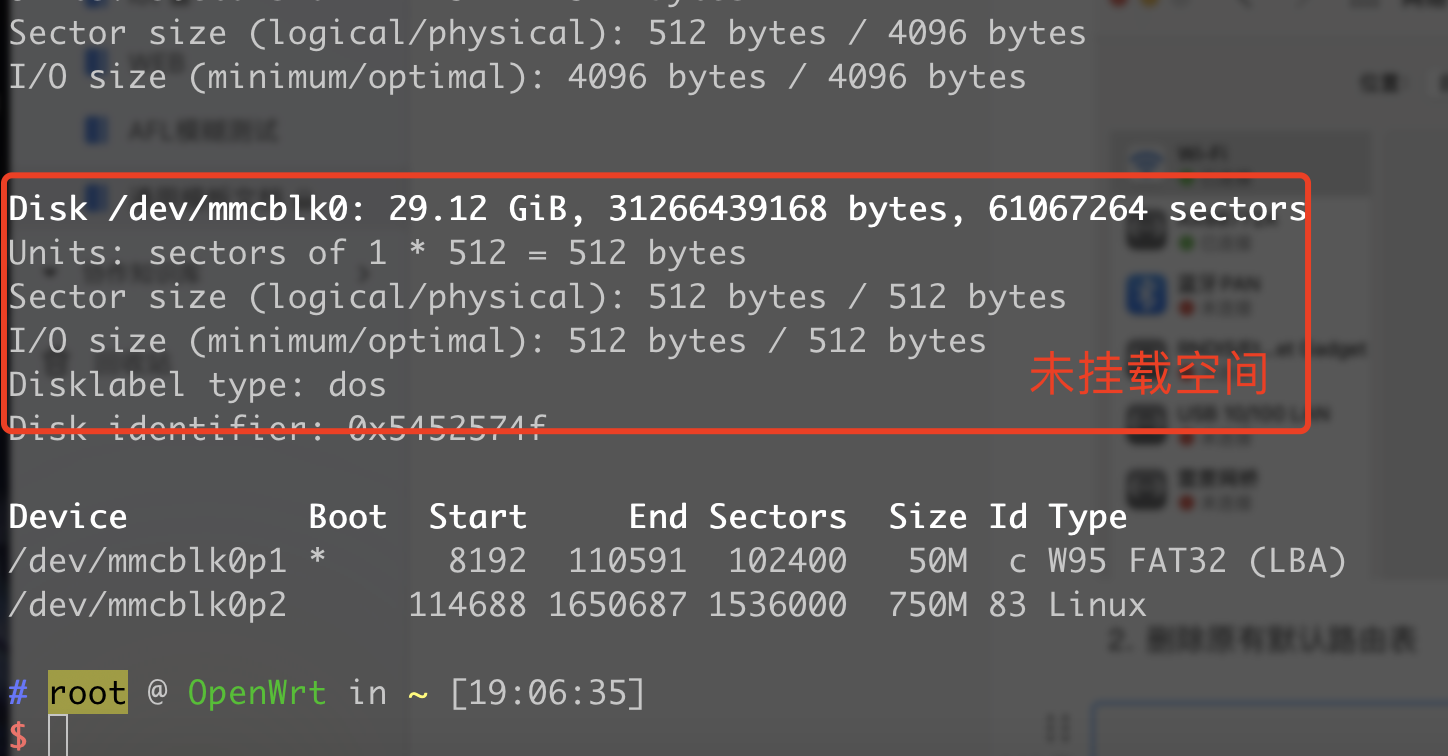Click the Device column header
Screen dimensions: 1448x756
tap(68, 517)
